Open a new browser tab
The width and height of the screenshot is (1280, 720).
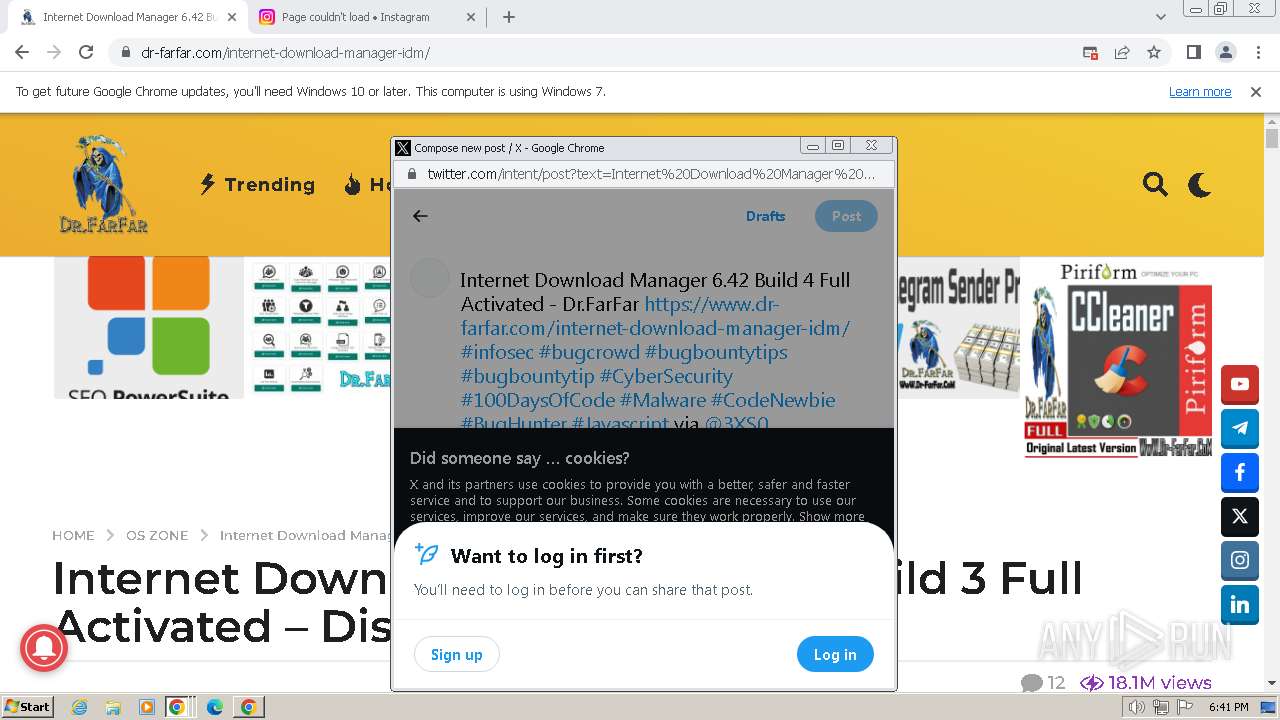point(509,17)
